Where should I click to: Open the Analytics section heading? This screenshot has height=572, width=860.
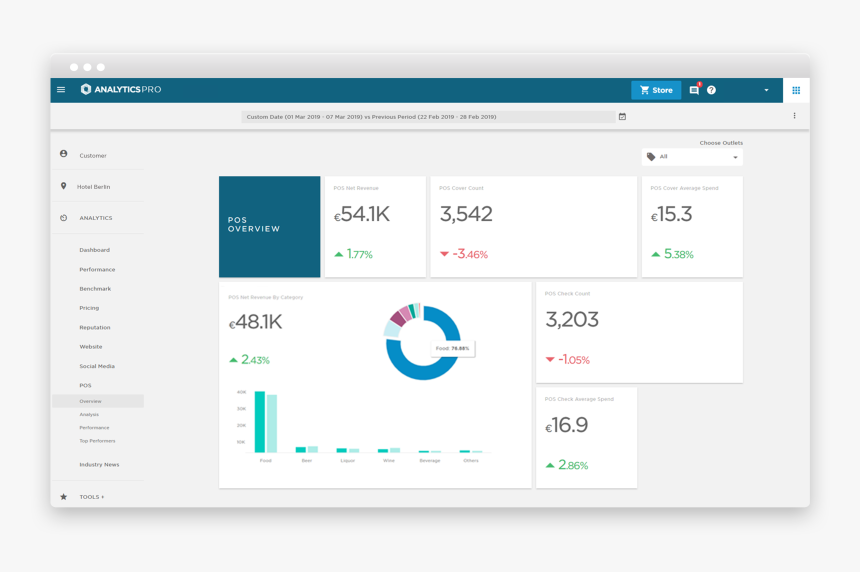tap(95, 218)
